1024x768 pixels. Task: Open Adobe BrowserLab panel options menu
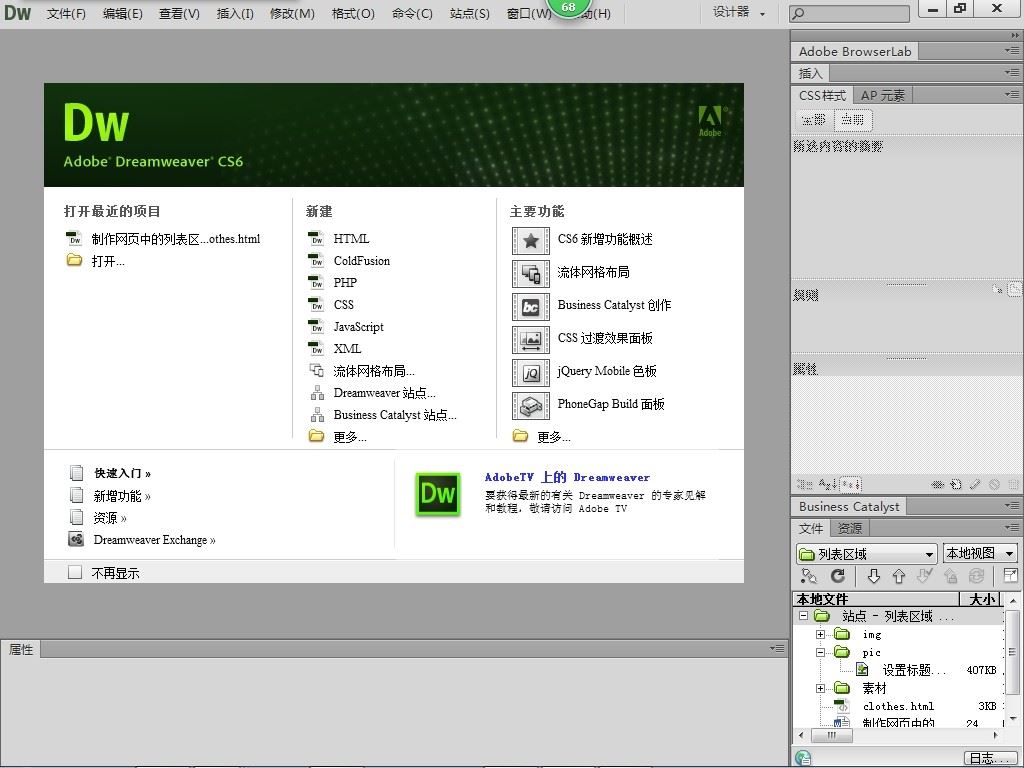point(1012,50)
